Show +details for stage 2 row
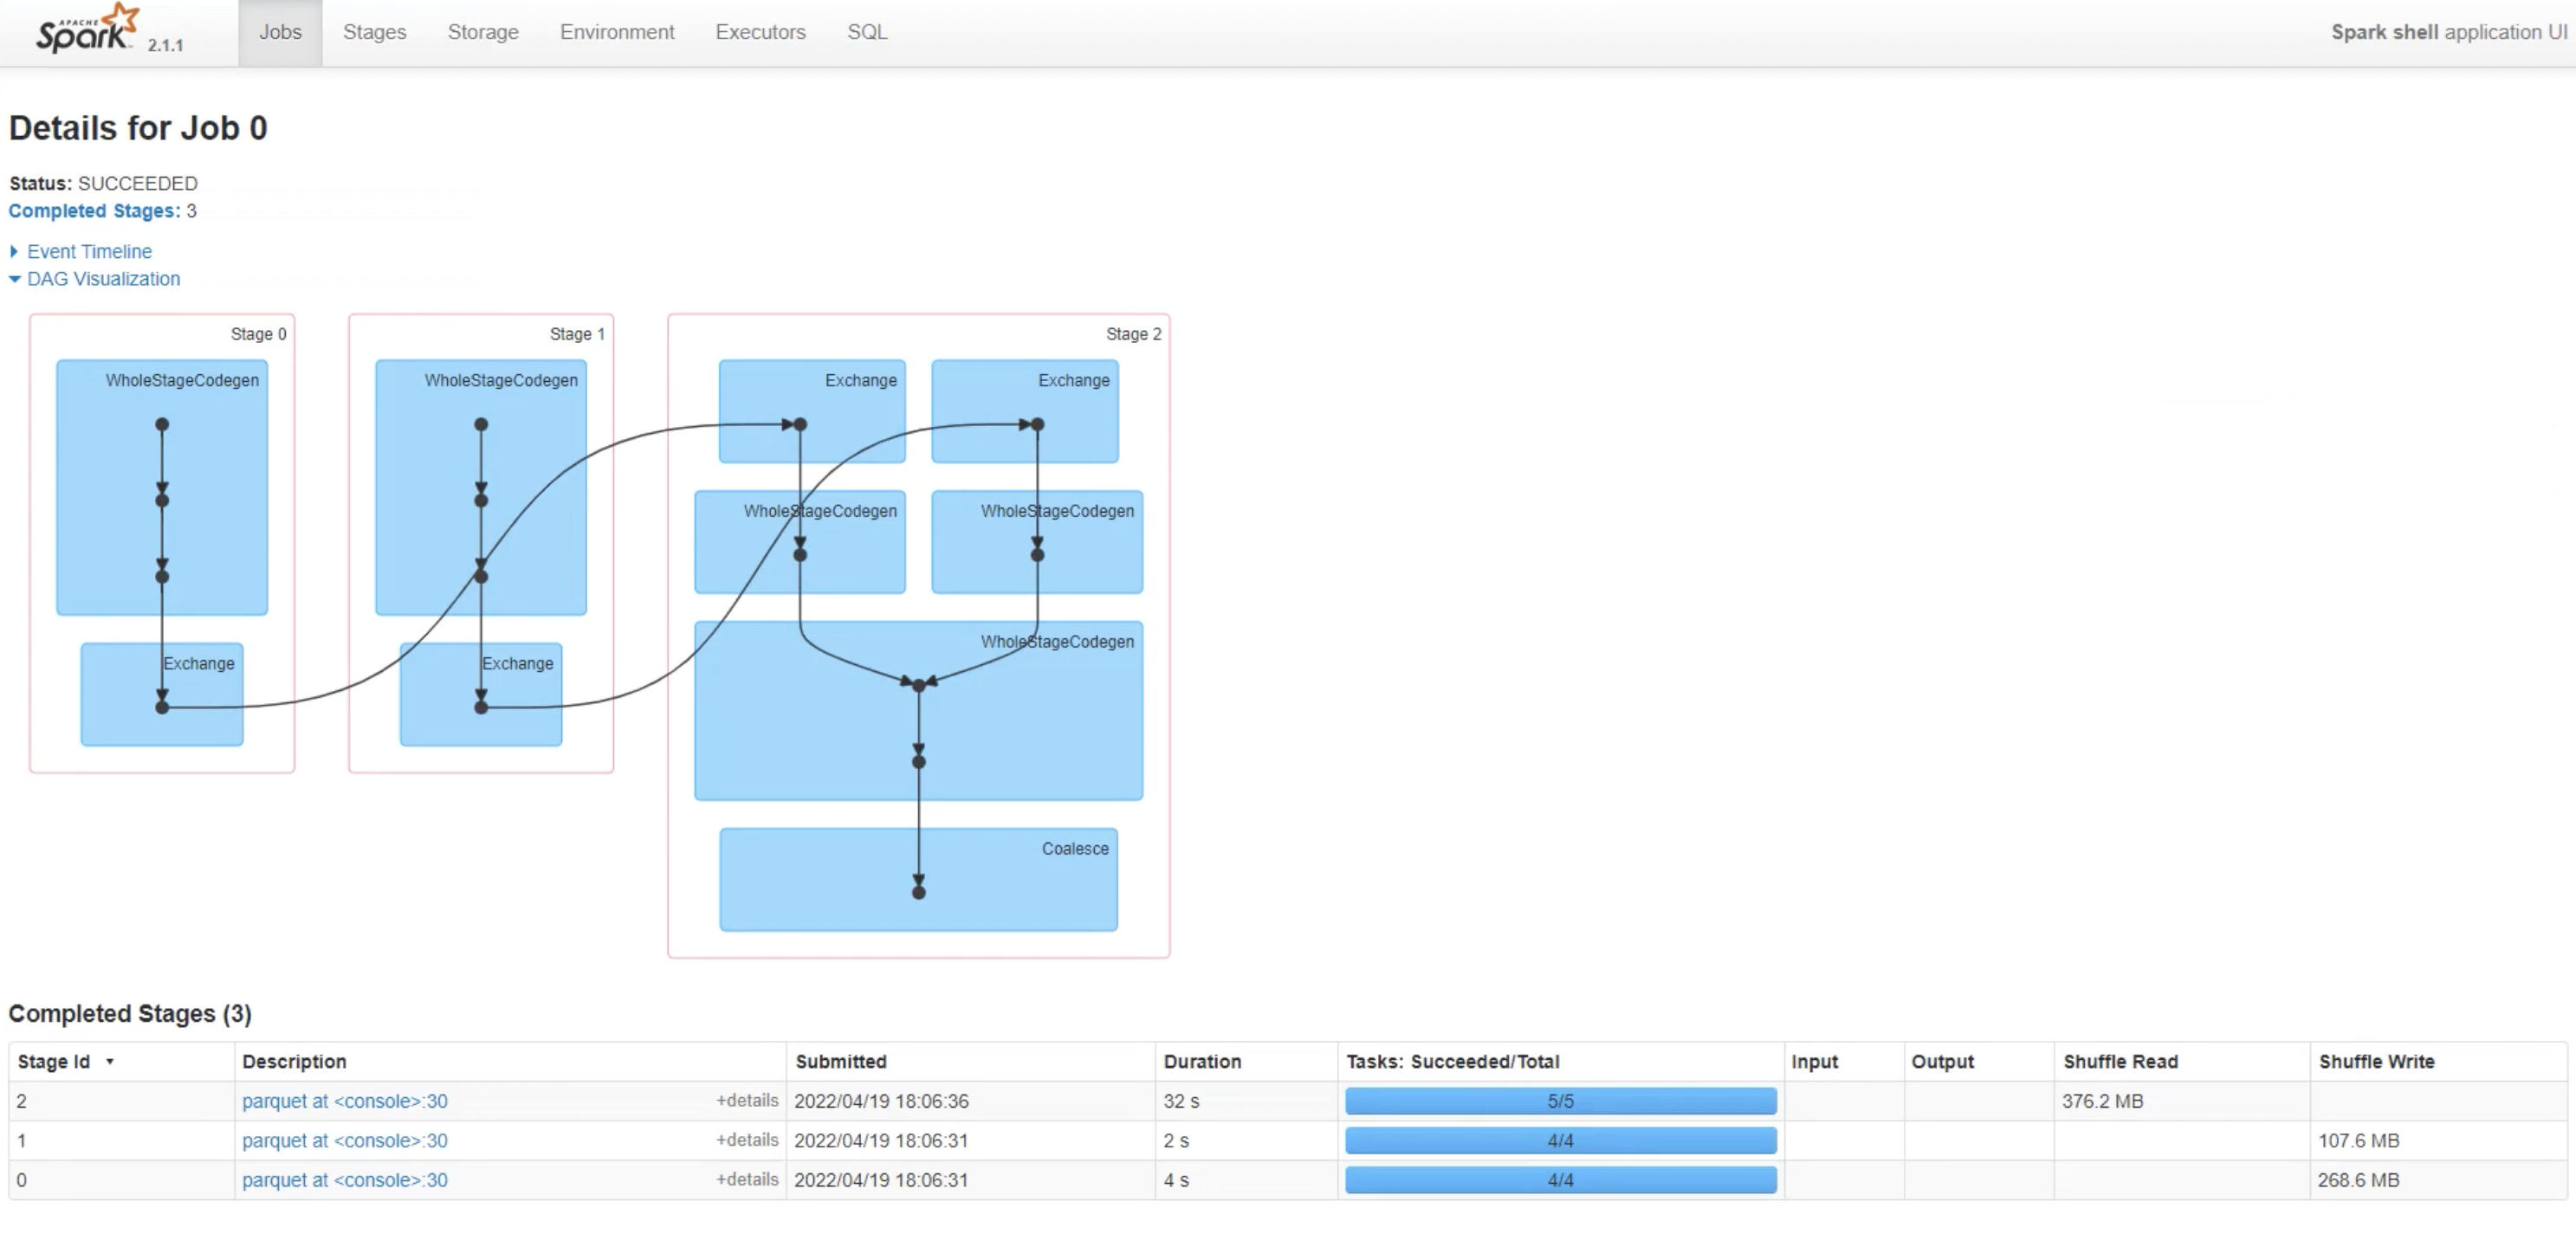 746,1100
